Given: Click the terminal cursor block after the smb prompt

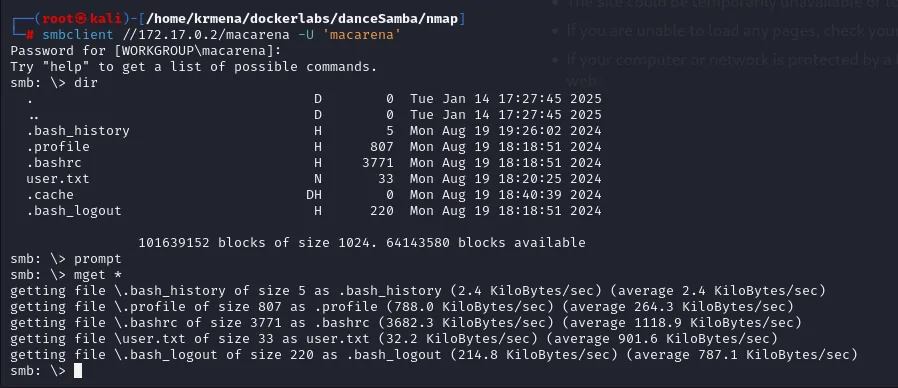Looking at the screenshot, I should click(78, 371).
